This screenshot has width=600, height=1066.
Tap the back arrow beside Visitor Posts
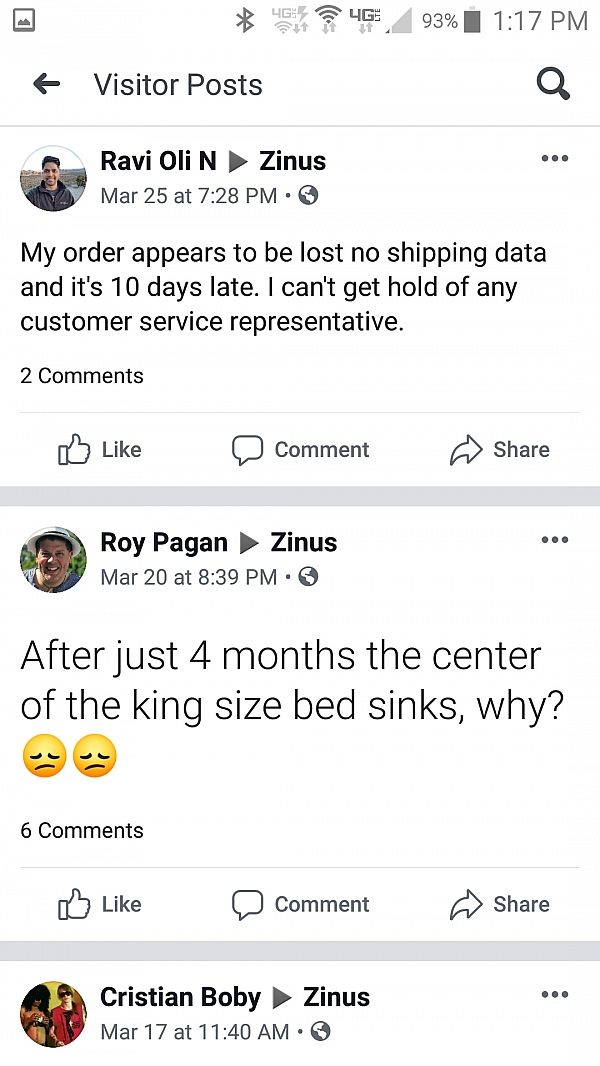click(x=46, y=84)
